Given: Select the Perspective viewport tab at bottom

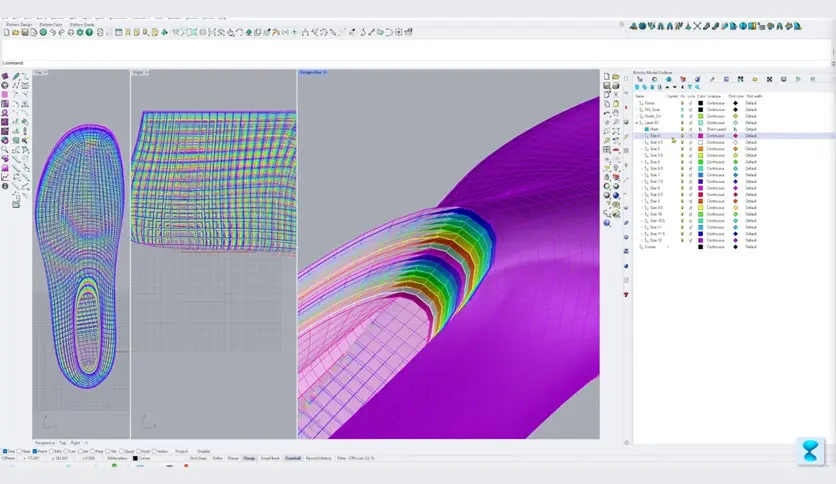Looking at the screenshot, I should (x=45, y=442).
